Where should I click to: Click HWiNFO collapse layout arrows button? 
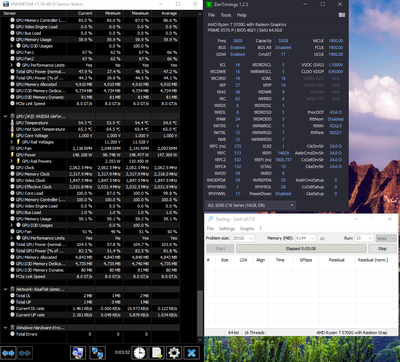click(x=25, y=353)
